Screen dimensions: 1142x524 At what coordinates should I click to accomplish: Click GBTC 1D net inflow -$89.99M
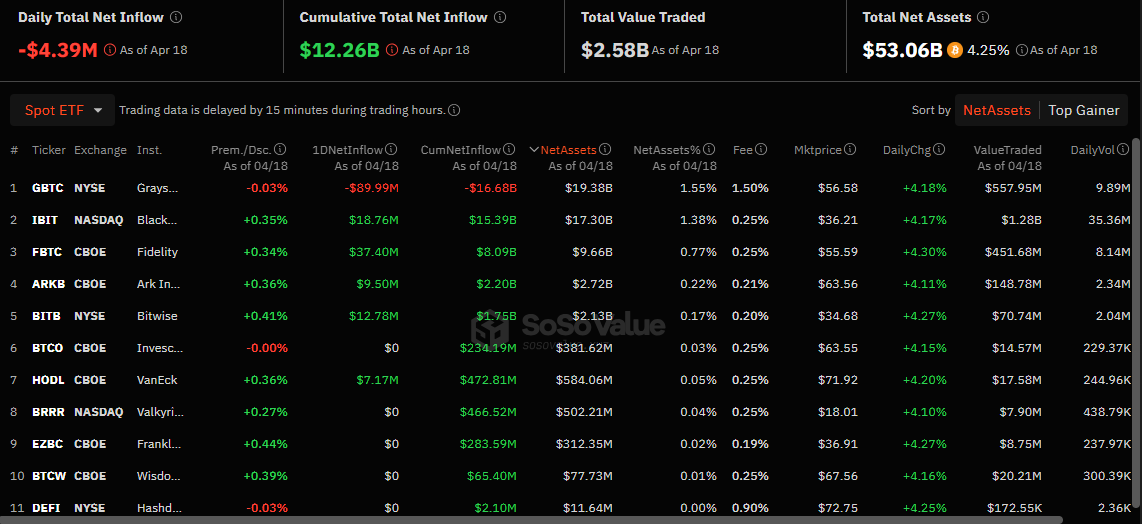pyautogui.click(x=371, y=188)
